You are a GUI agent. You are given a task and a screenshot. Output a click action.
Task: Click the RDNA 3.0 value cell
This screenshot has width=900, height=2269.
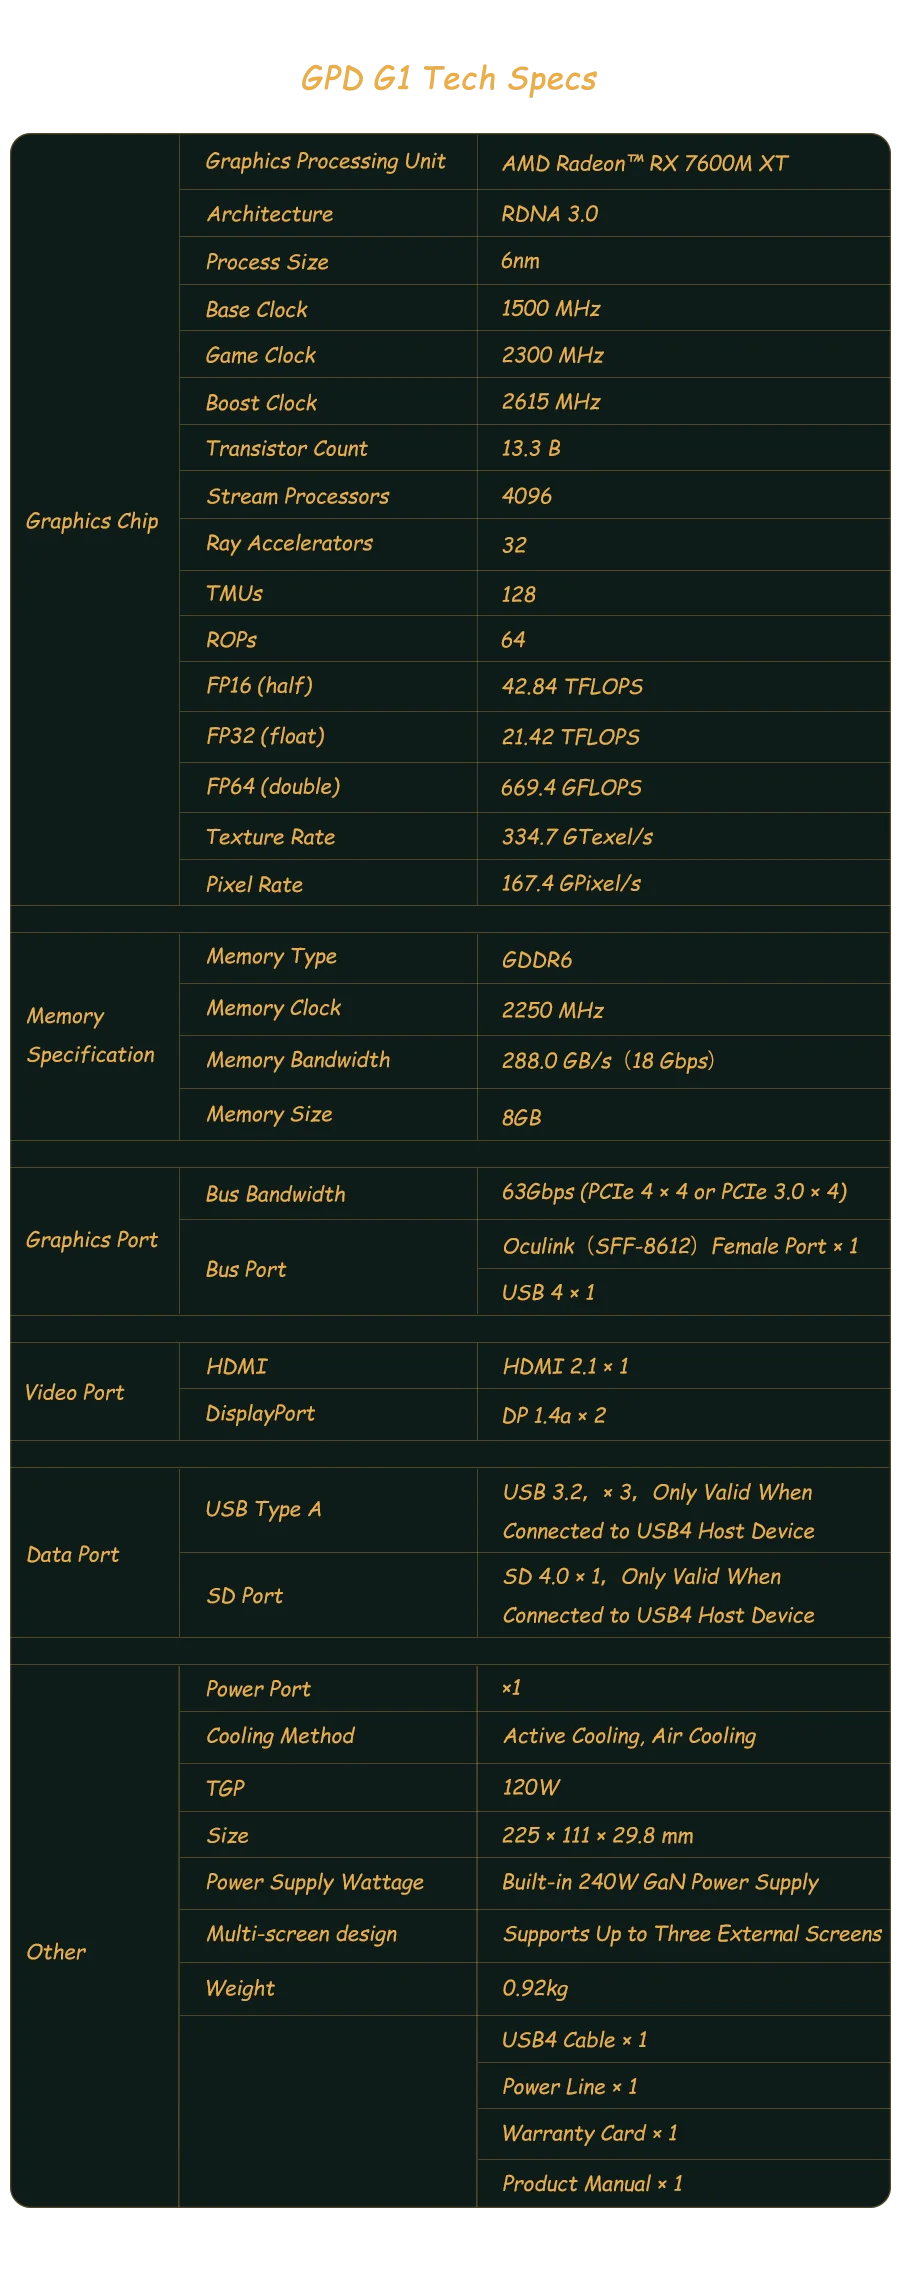550,214
